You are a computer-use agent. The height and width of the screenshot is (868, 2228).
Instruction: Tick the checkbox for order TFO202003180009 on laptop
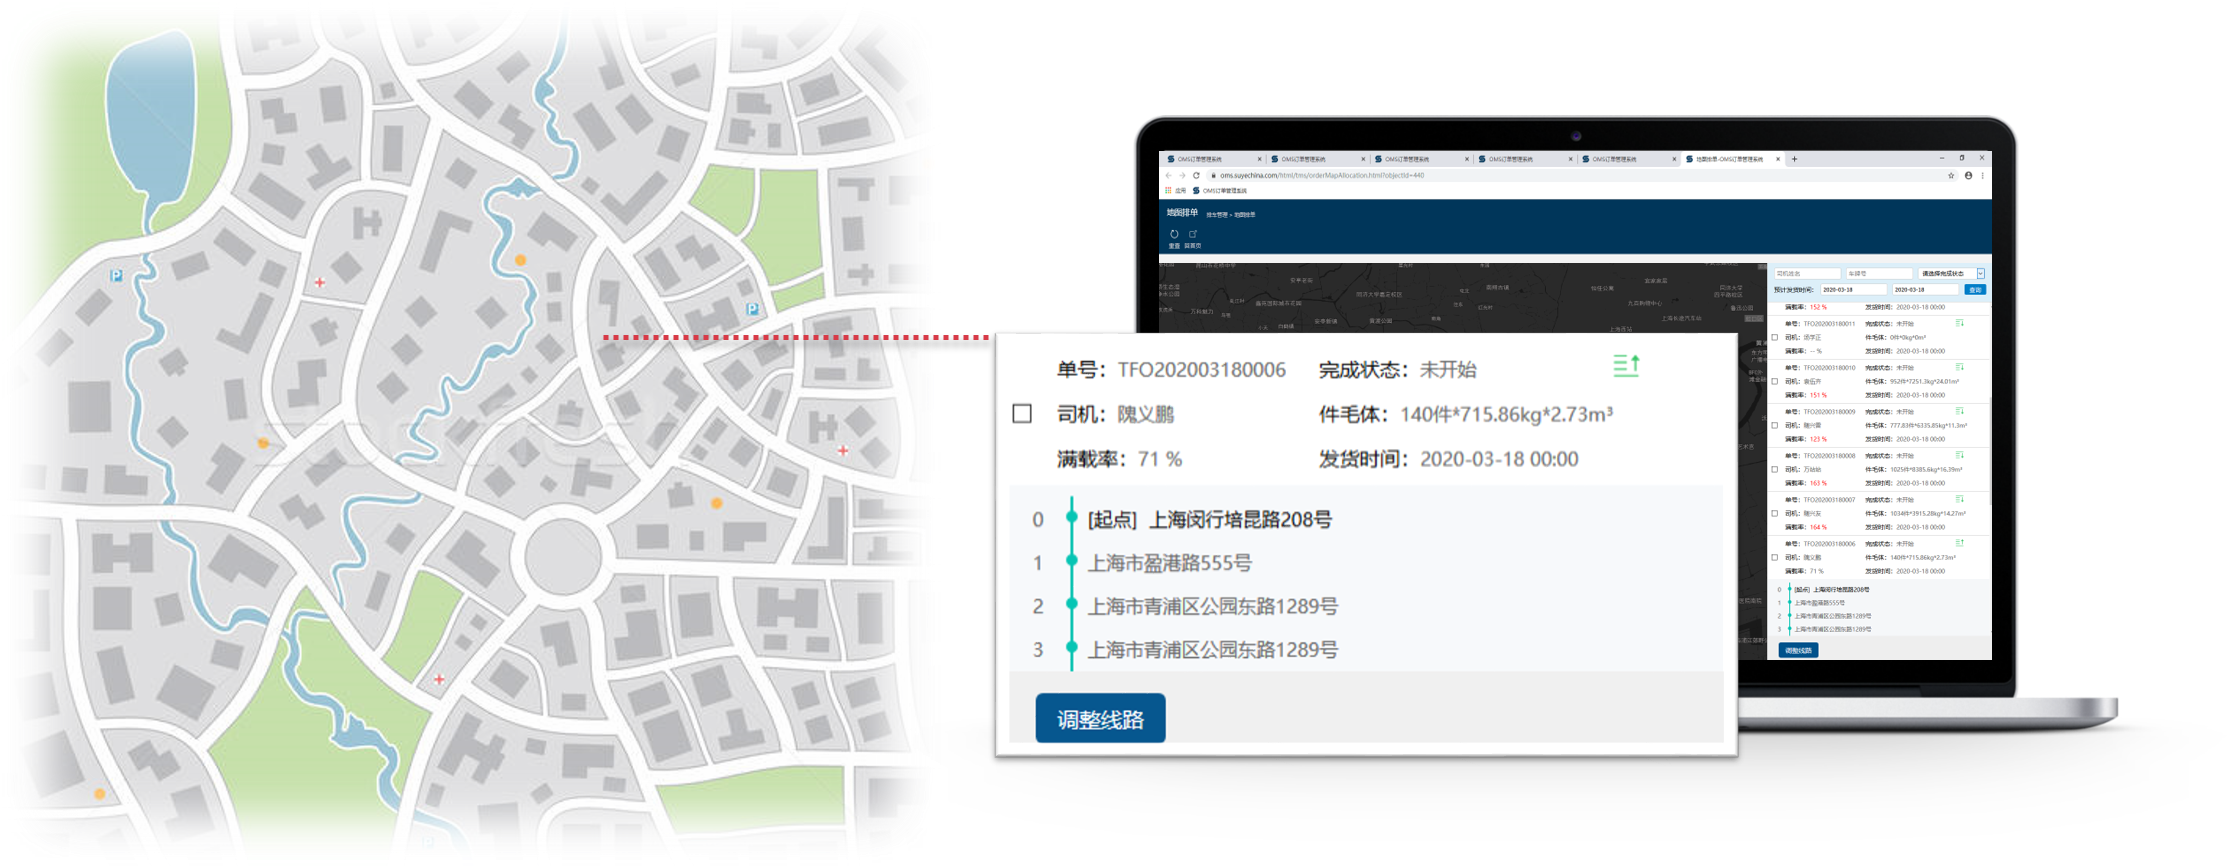coord(1775,425)
